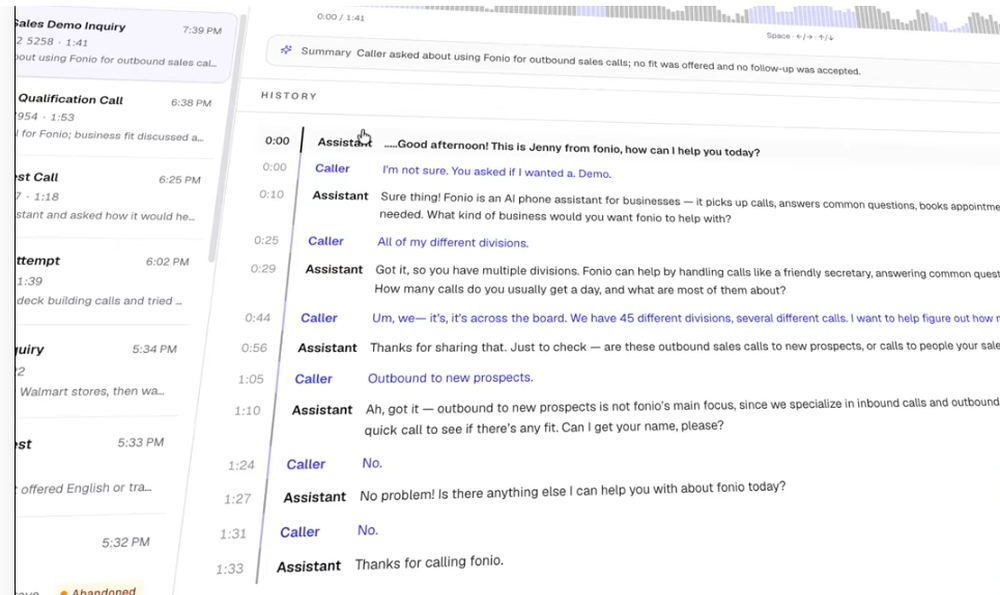Click the Summary text about outbound sales calls
This screenshot has height=595, width=1000.
[608, 62]
